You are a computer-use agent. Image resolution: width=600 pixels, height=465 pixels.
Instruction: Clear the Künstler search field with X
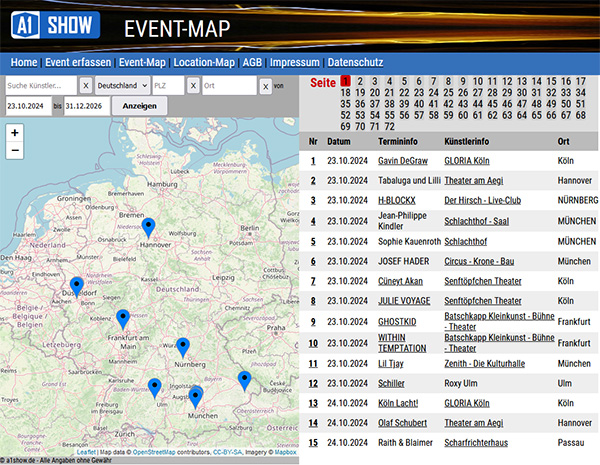(x=86, y=86)
